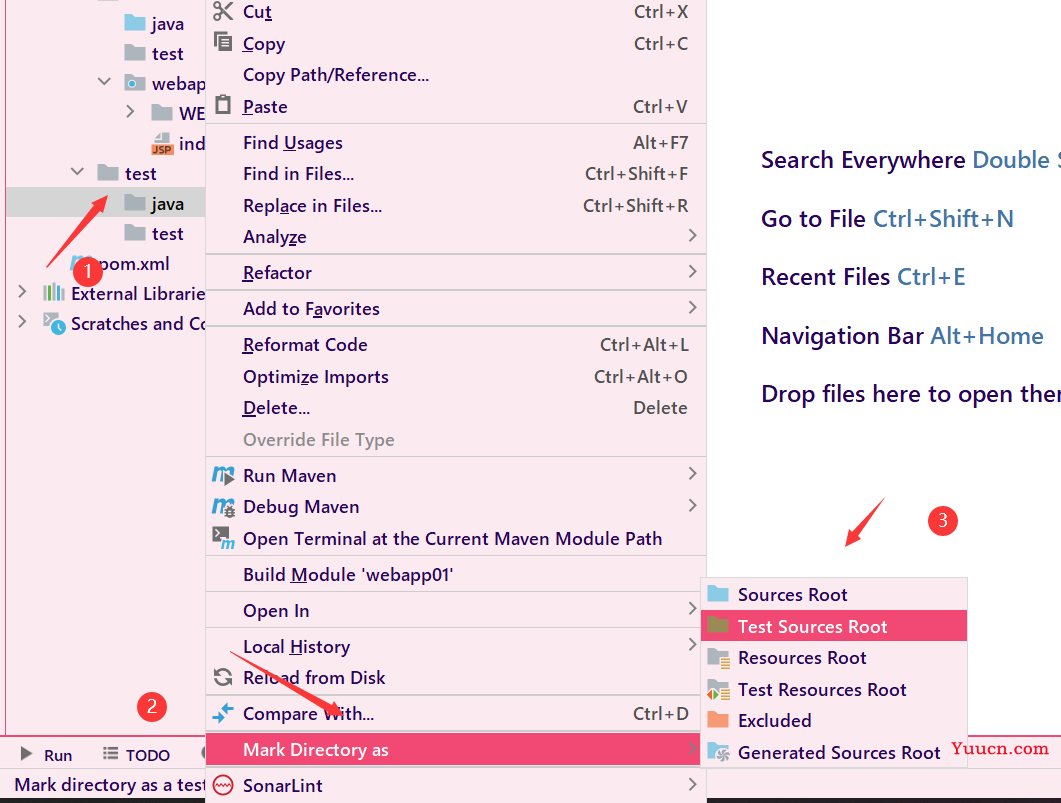Click the Copy pages icon

pos(223,41)
